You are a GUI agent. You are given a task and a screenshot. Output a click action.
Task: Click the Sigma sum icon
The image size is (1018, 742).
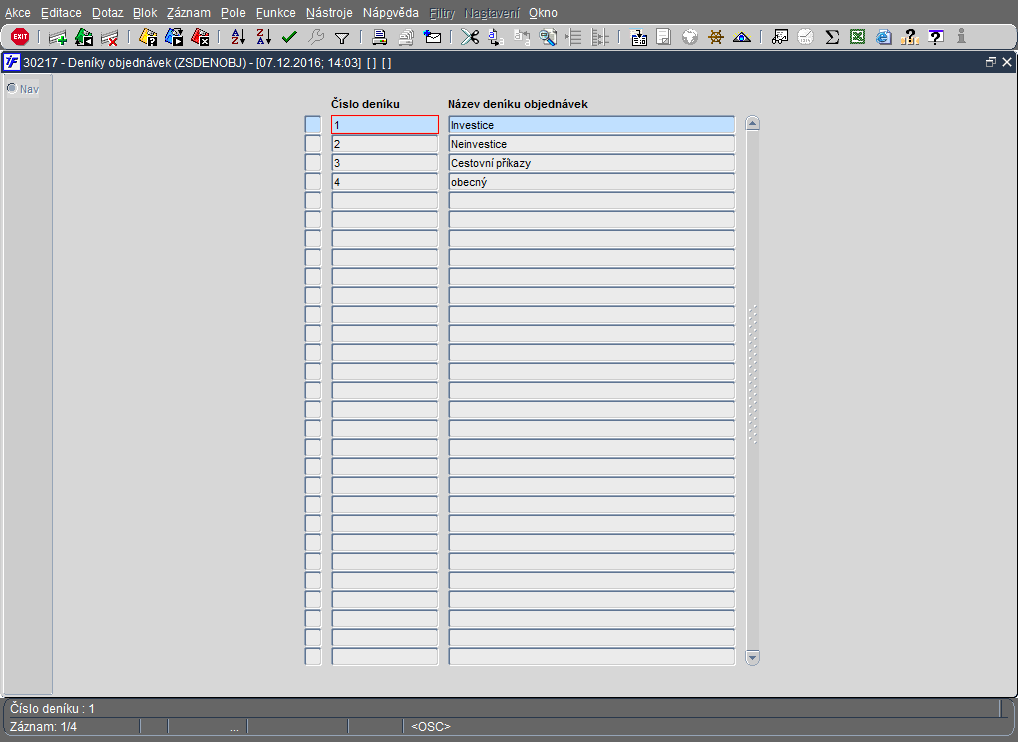click(832, 37)
